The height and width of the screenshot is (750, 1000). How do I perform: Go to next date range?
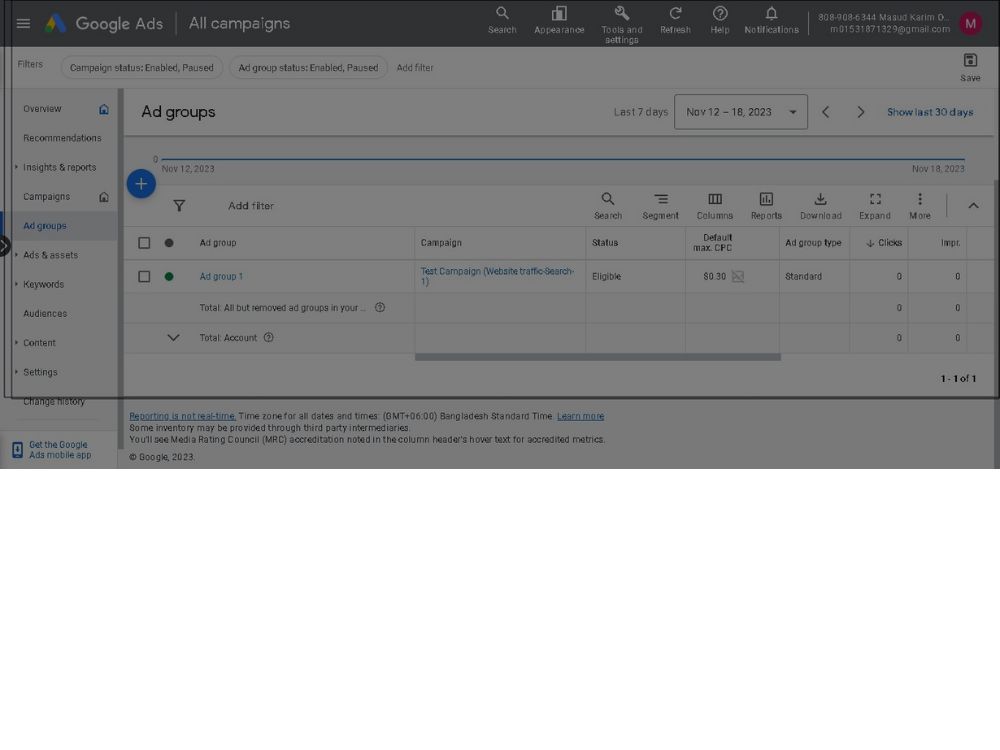click(x=860, y=112)
